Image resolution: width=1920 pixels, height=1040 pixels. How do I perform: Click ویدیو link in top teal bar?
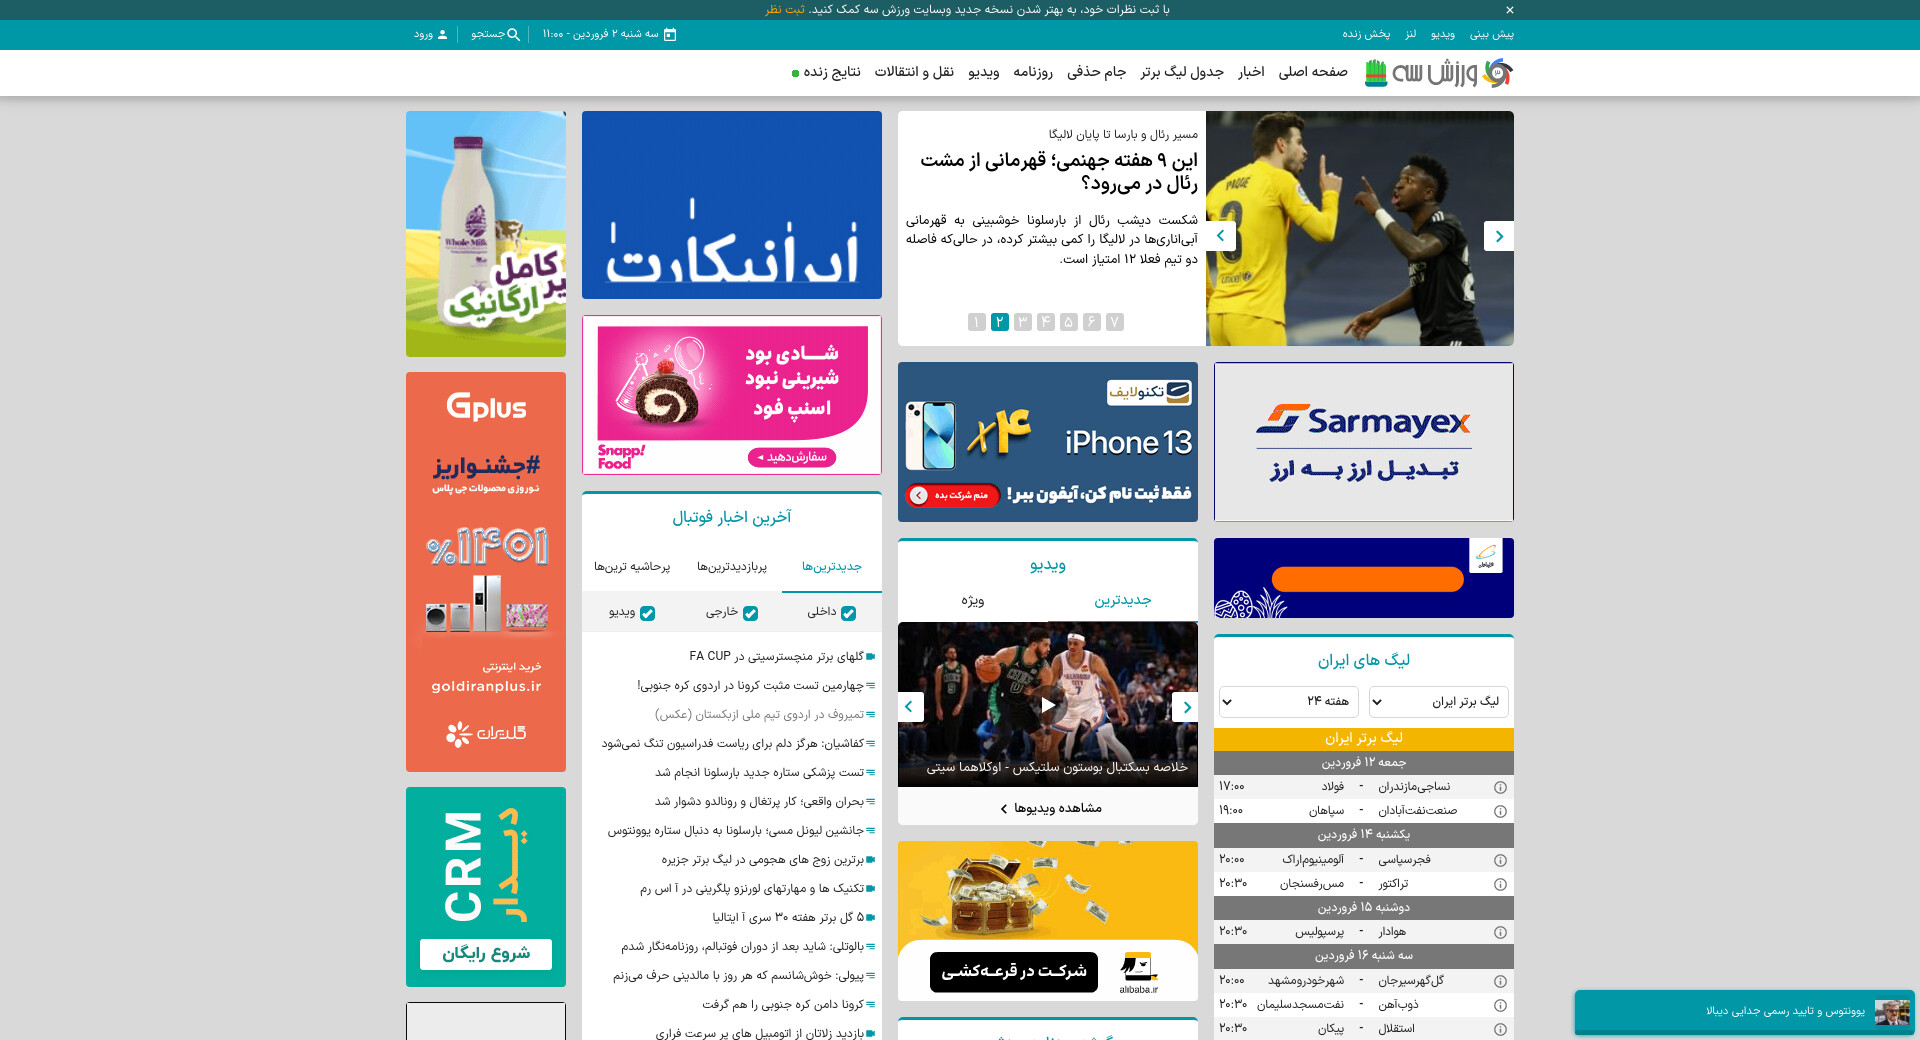tap(1443, 34)
